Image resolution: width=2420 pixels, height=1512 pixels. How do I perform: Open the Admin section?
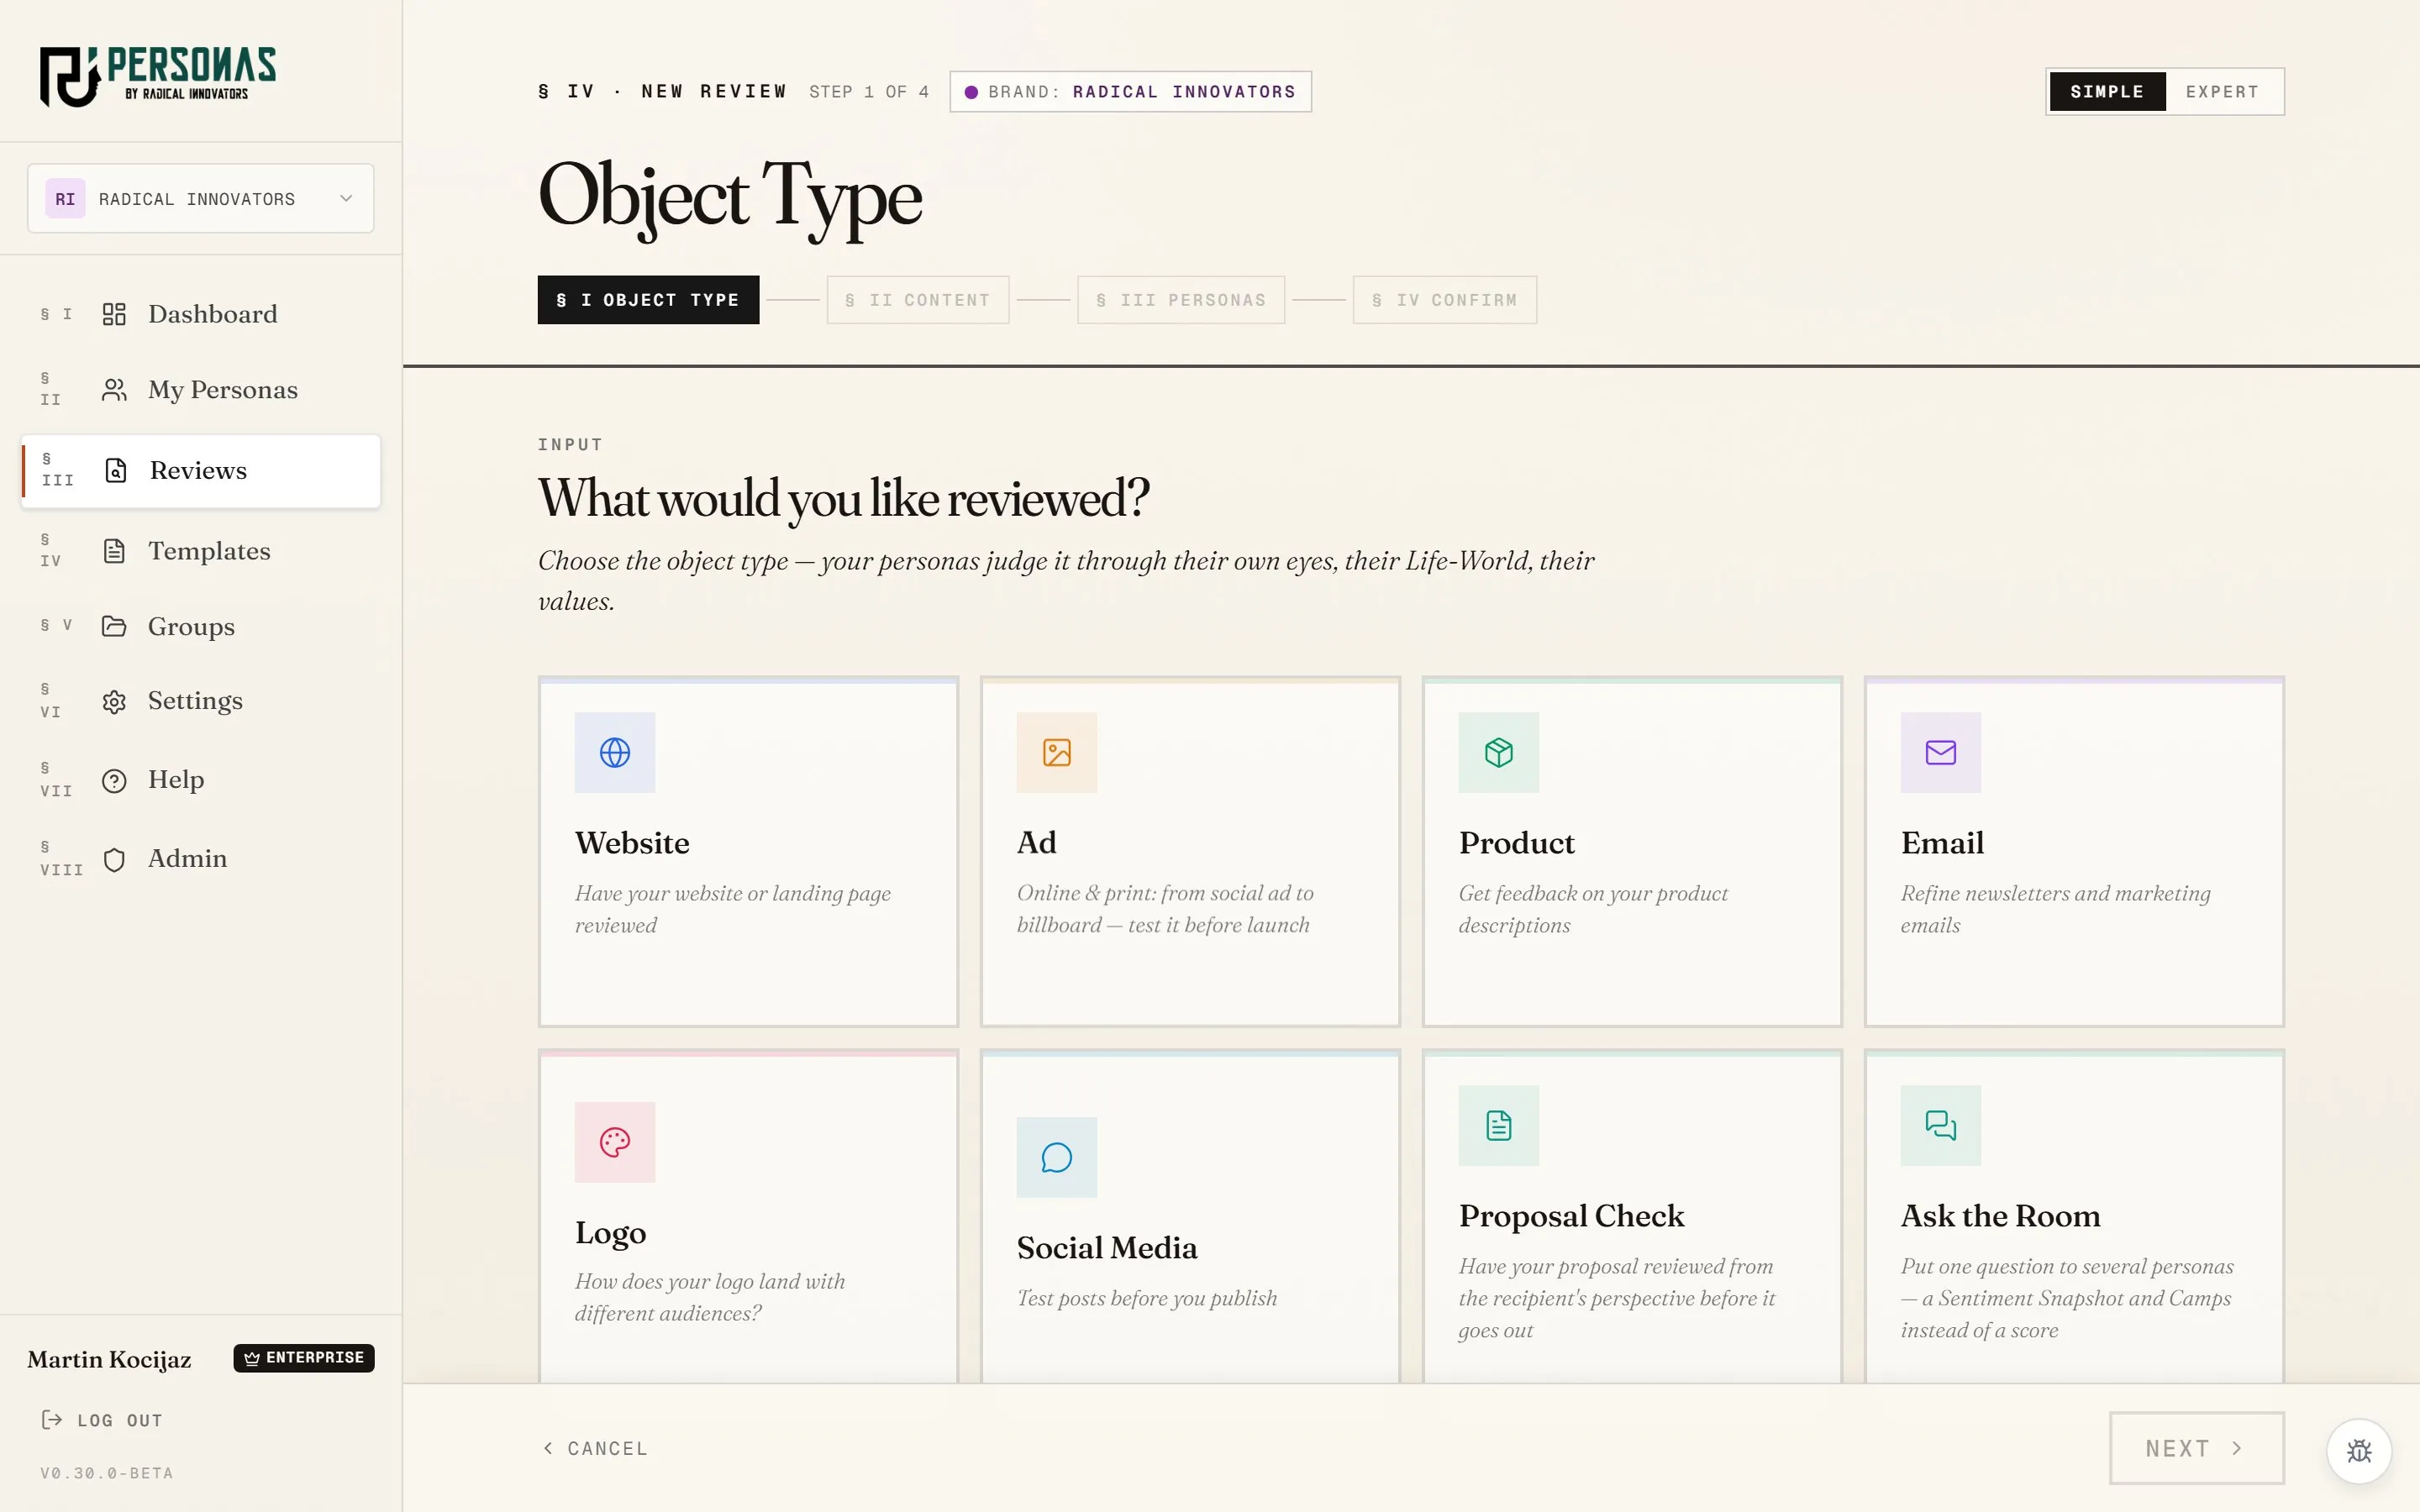coord(201,860)
